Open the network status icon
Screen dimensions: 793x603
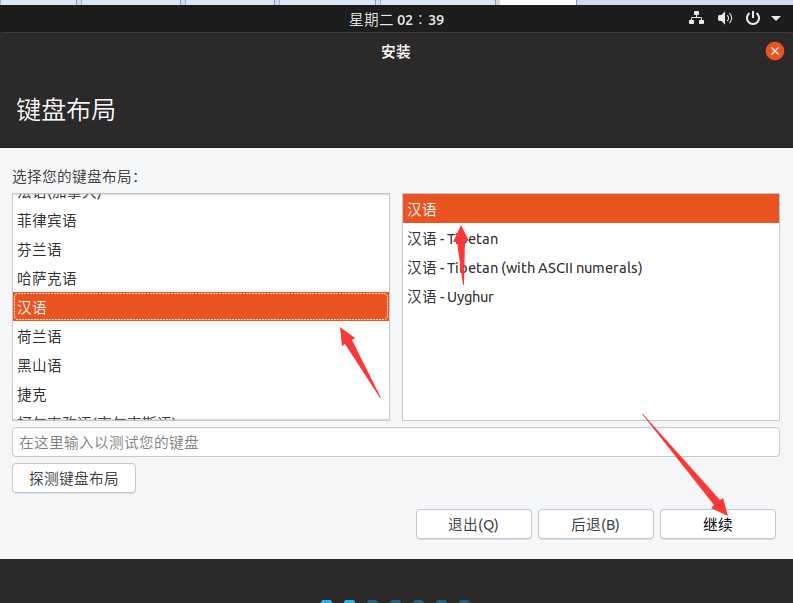pyautogui.click(x=696, y=19)
